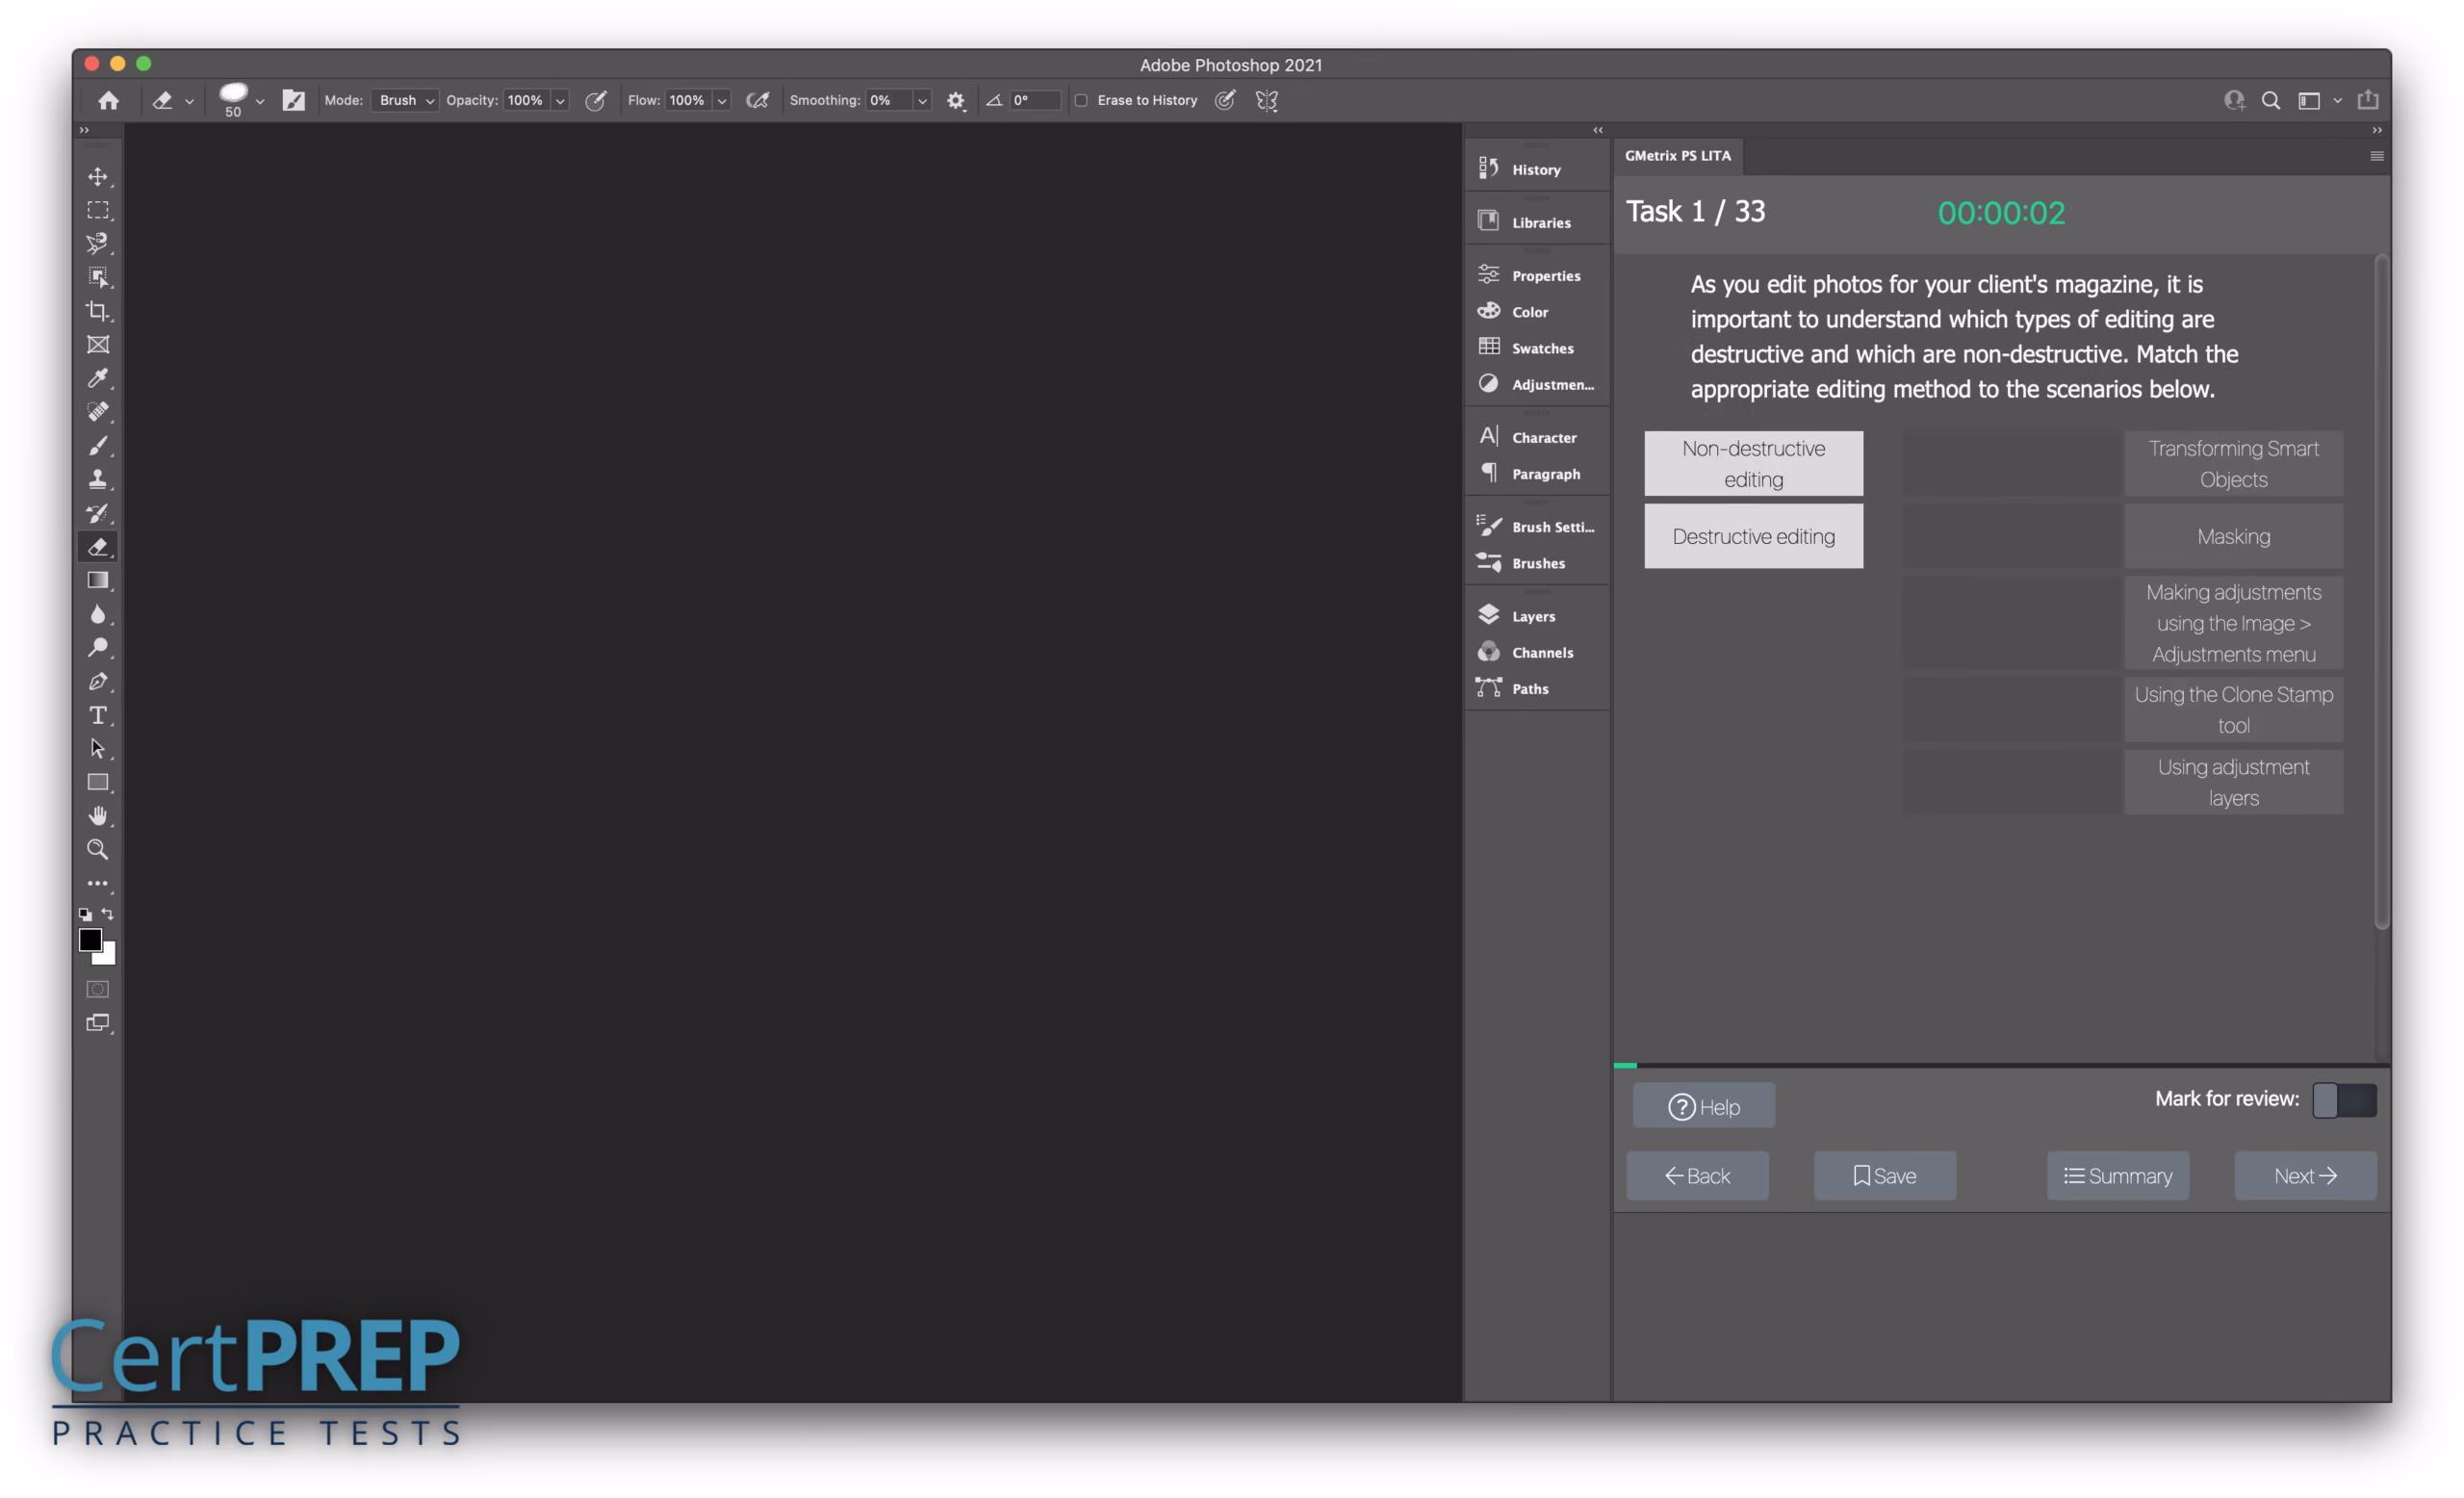Select the Horizontal Type tool

pyautogui.click(x=97, y=715)
